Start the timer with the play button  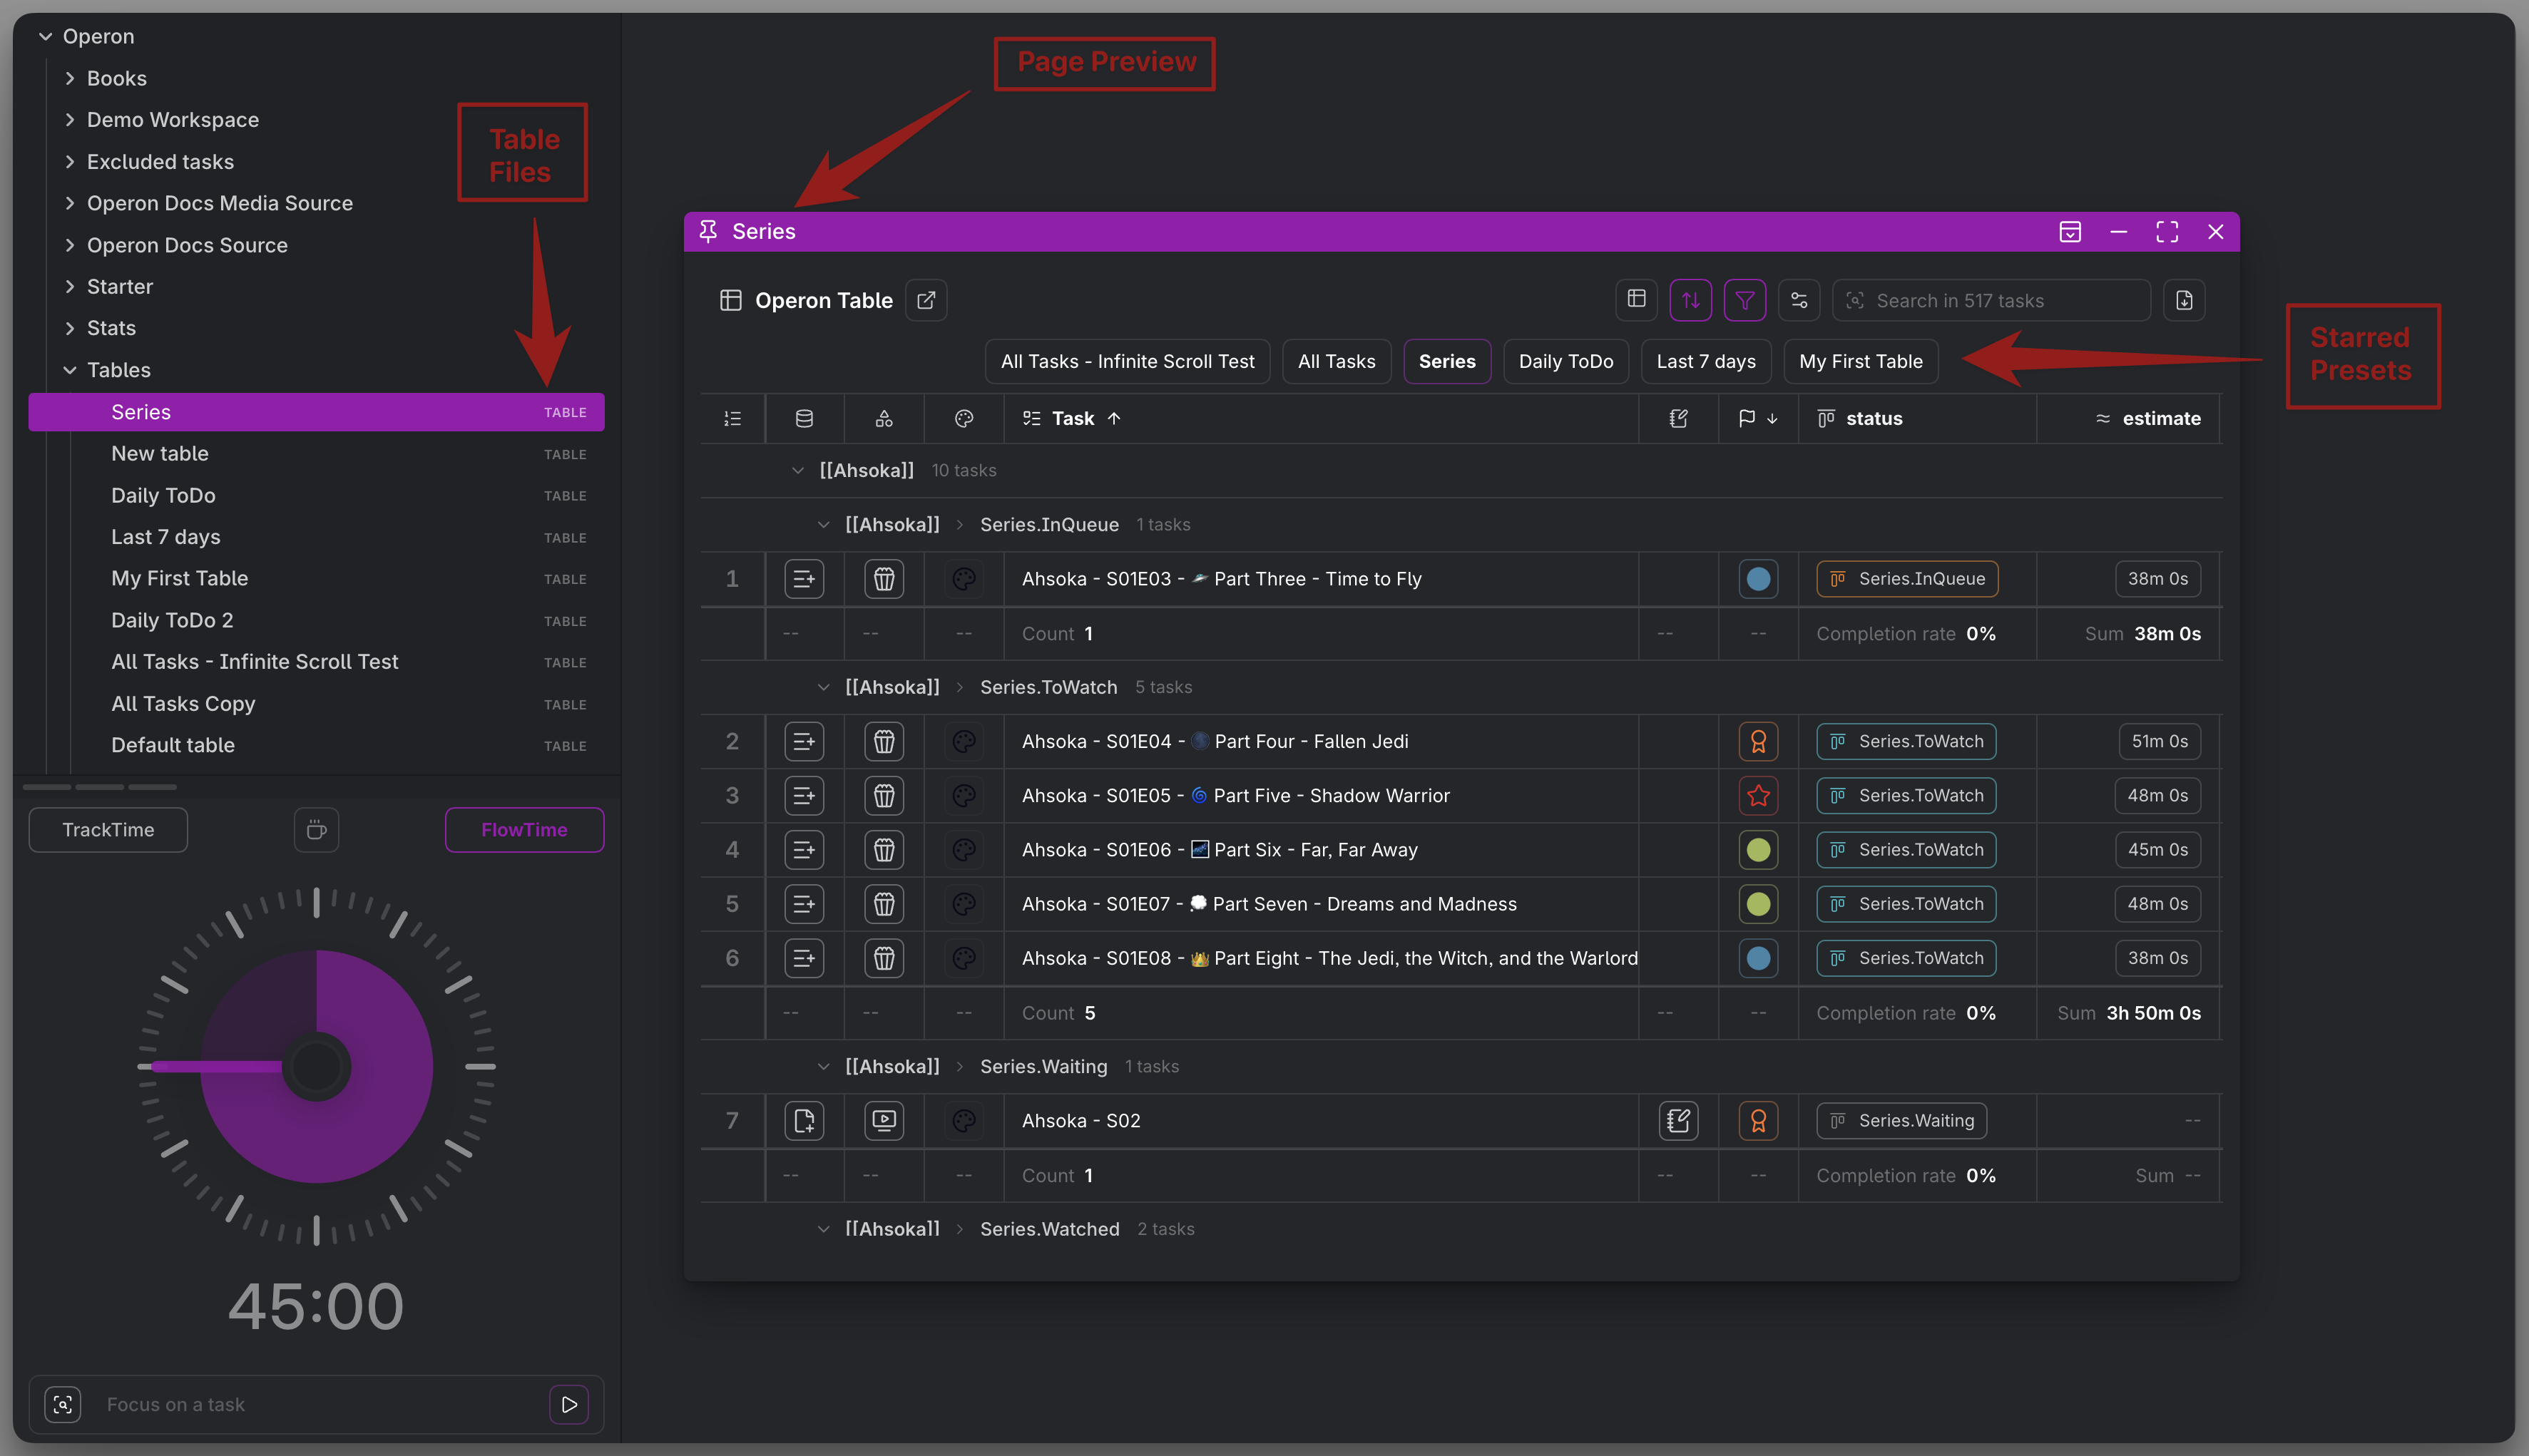coord(569,1404)
